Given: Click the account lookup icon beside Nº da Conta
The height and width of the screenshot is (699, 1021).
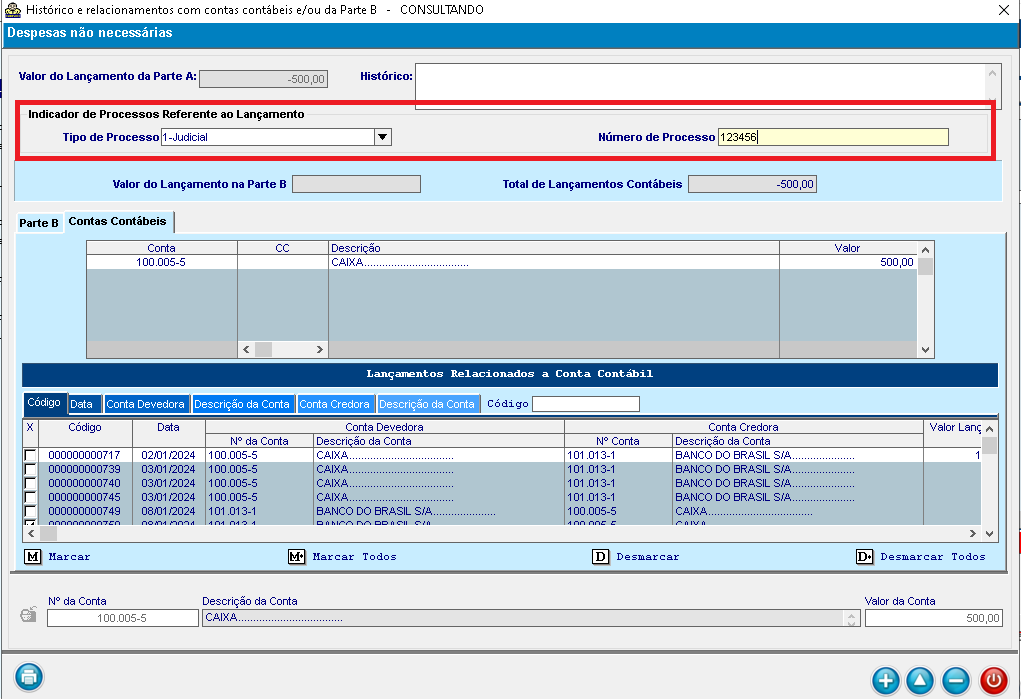Looking at the screenshot, I should 28,614.
